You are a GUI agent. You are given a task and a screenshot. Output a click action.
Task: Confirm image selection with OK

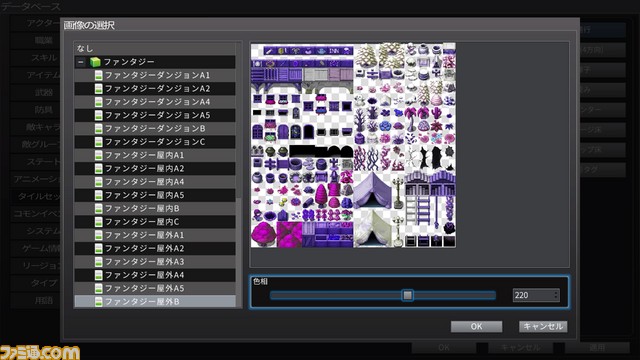tap(476, 327)
